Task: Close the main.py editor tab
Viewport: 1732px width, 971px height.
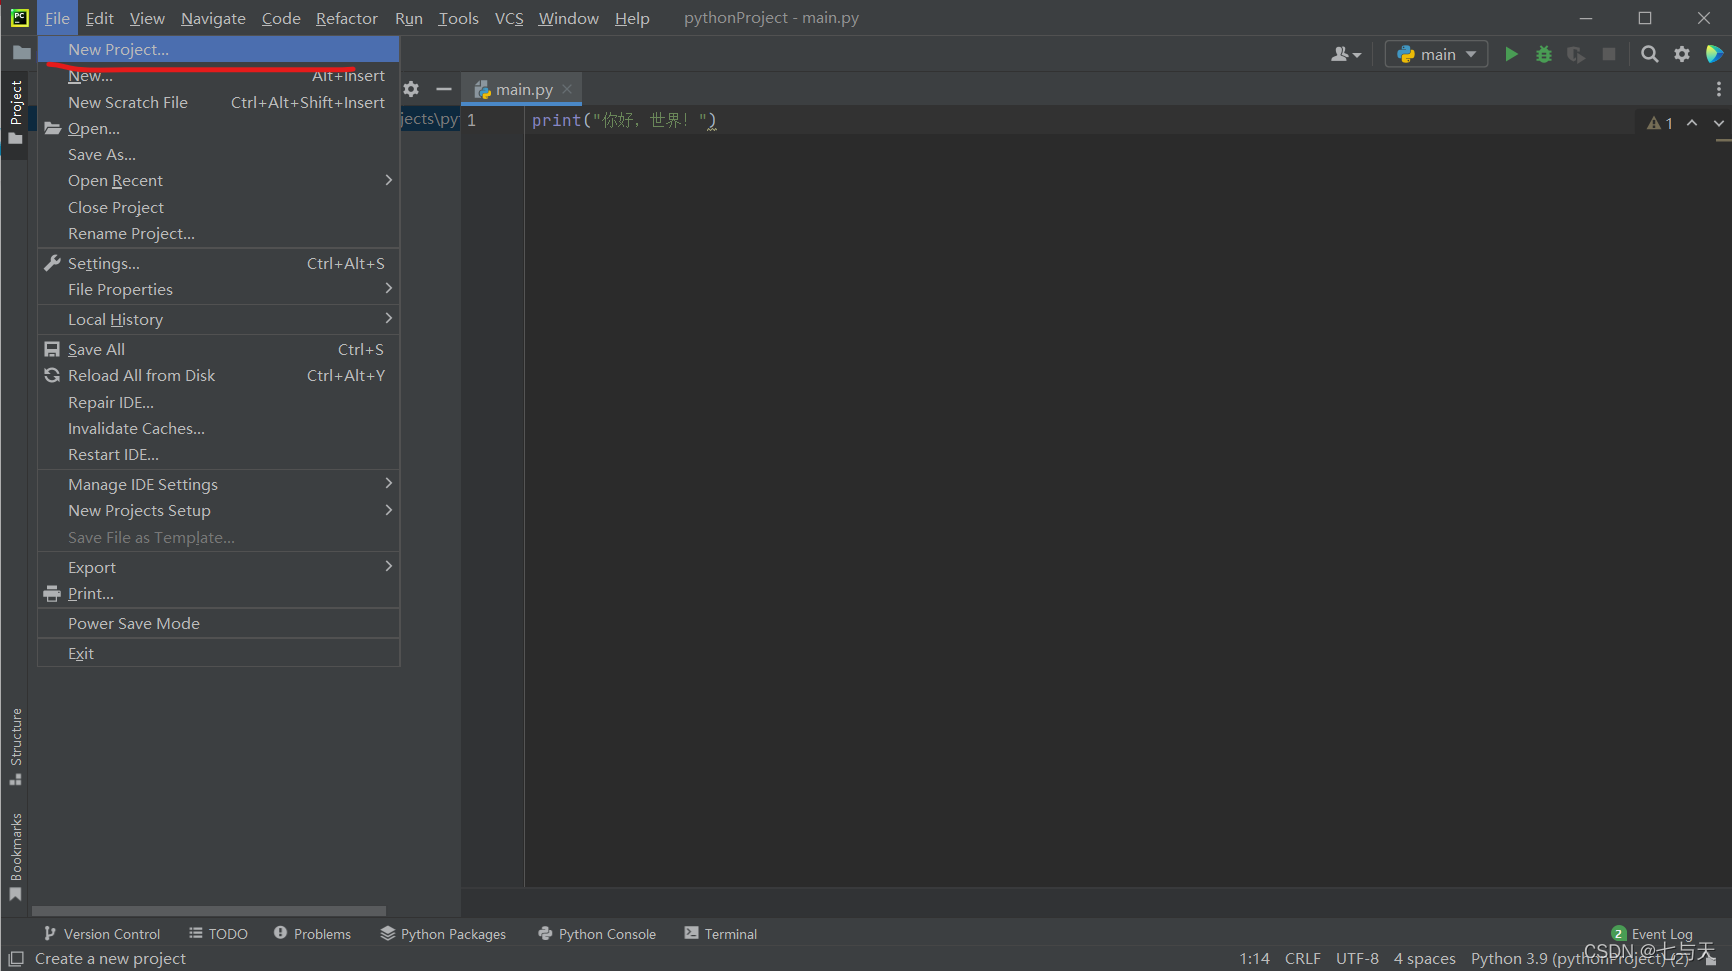Action: [567, 89]
